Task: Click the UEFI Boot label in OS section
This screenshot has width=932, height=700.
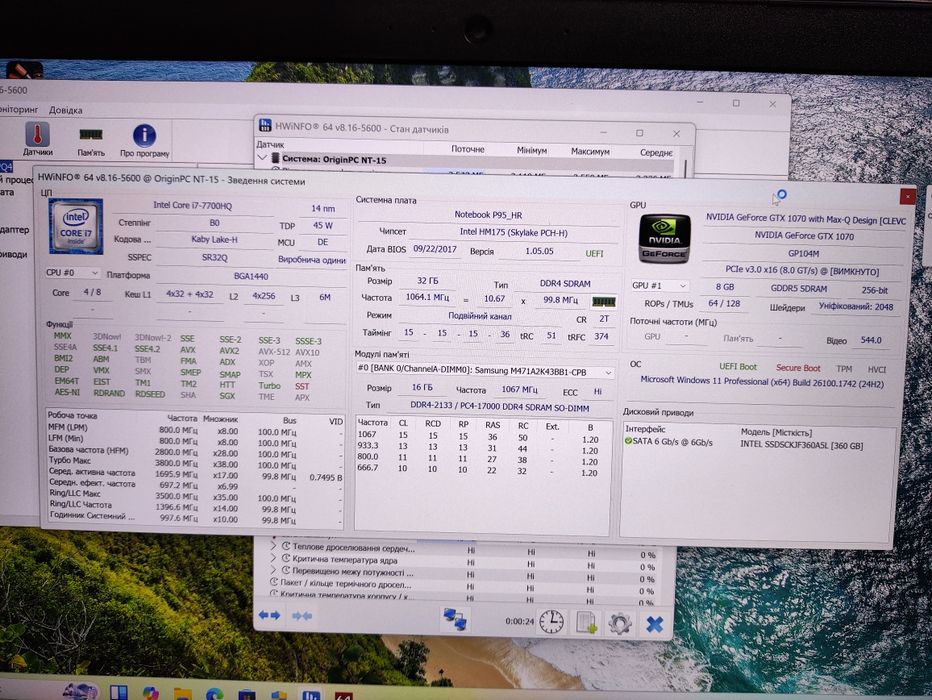Action: (x=738, y=367)
